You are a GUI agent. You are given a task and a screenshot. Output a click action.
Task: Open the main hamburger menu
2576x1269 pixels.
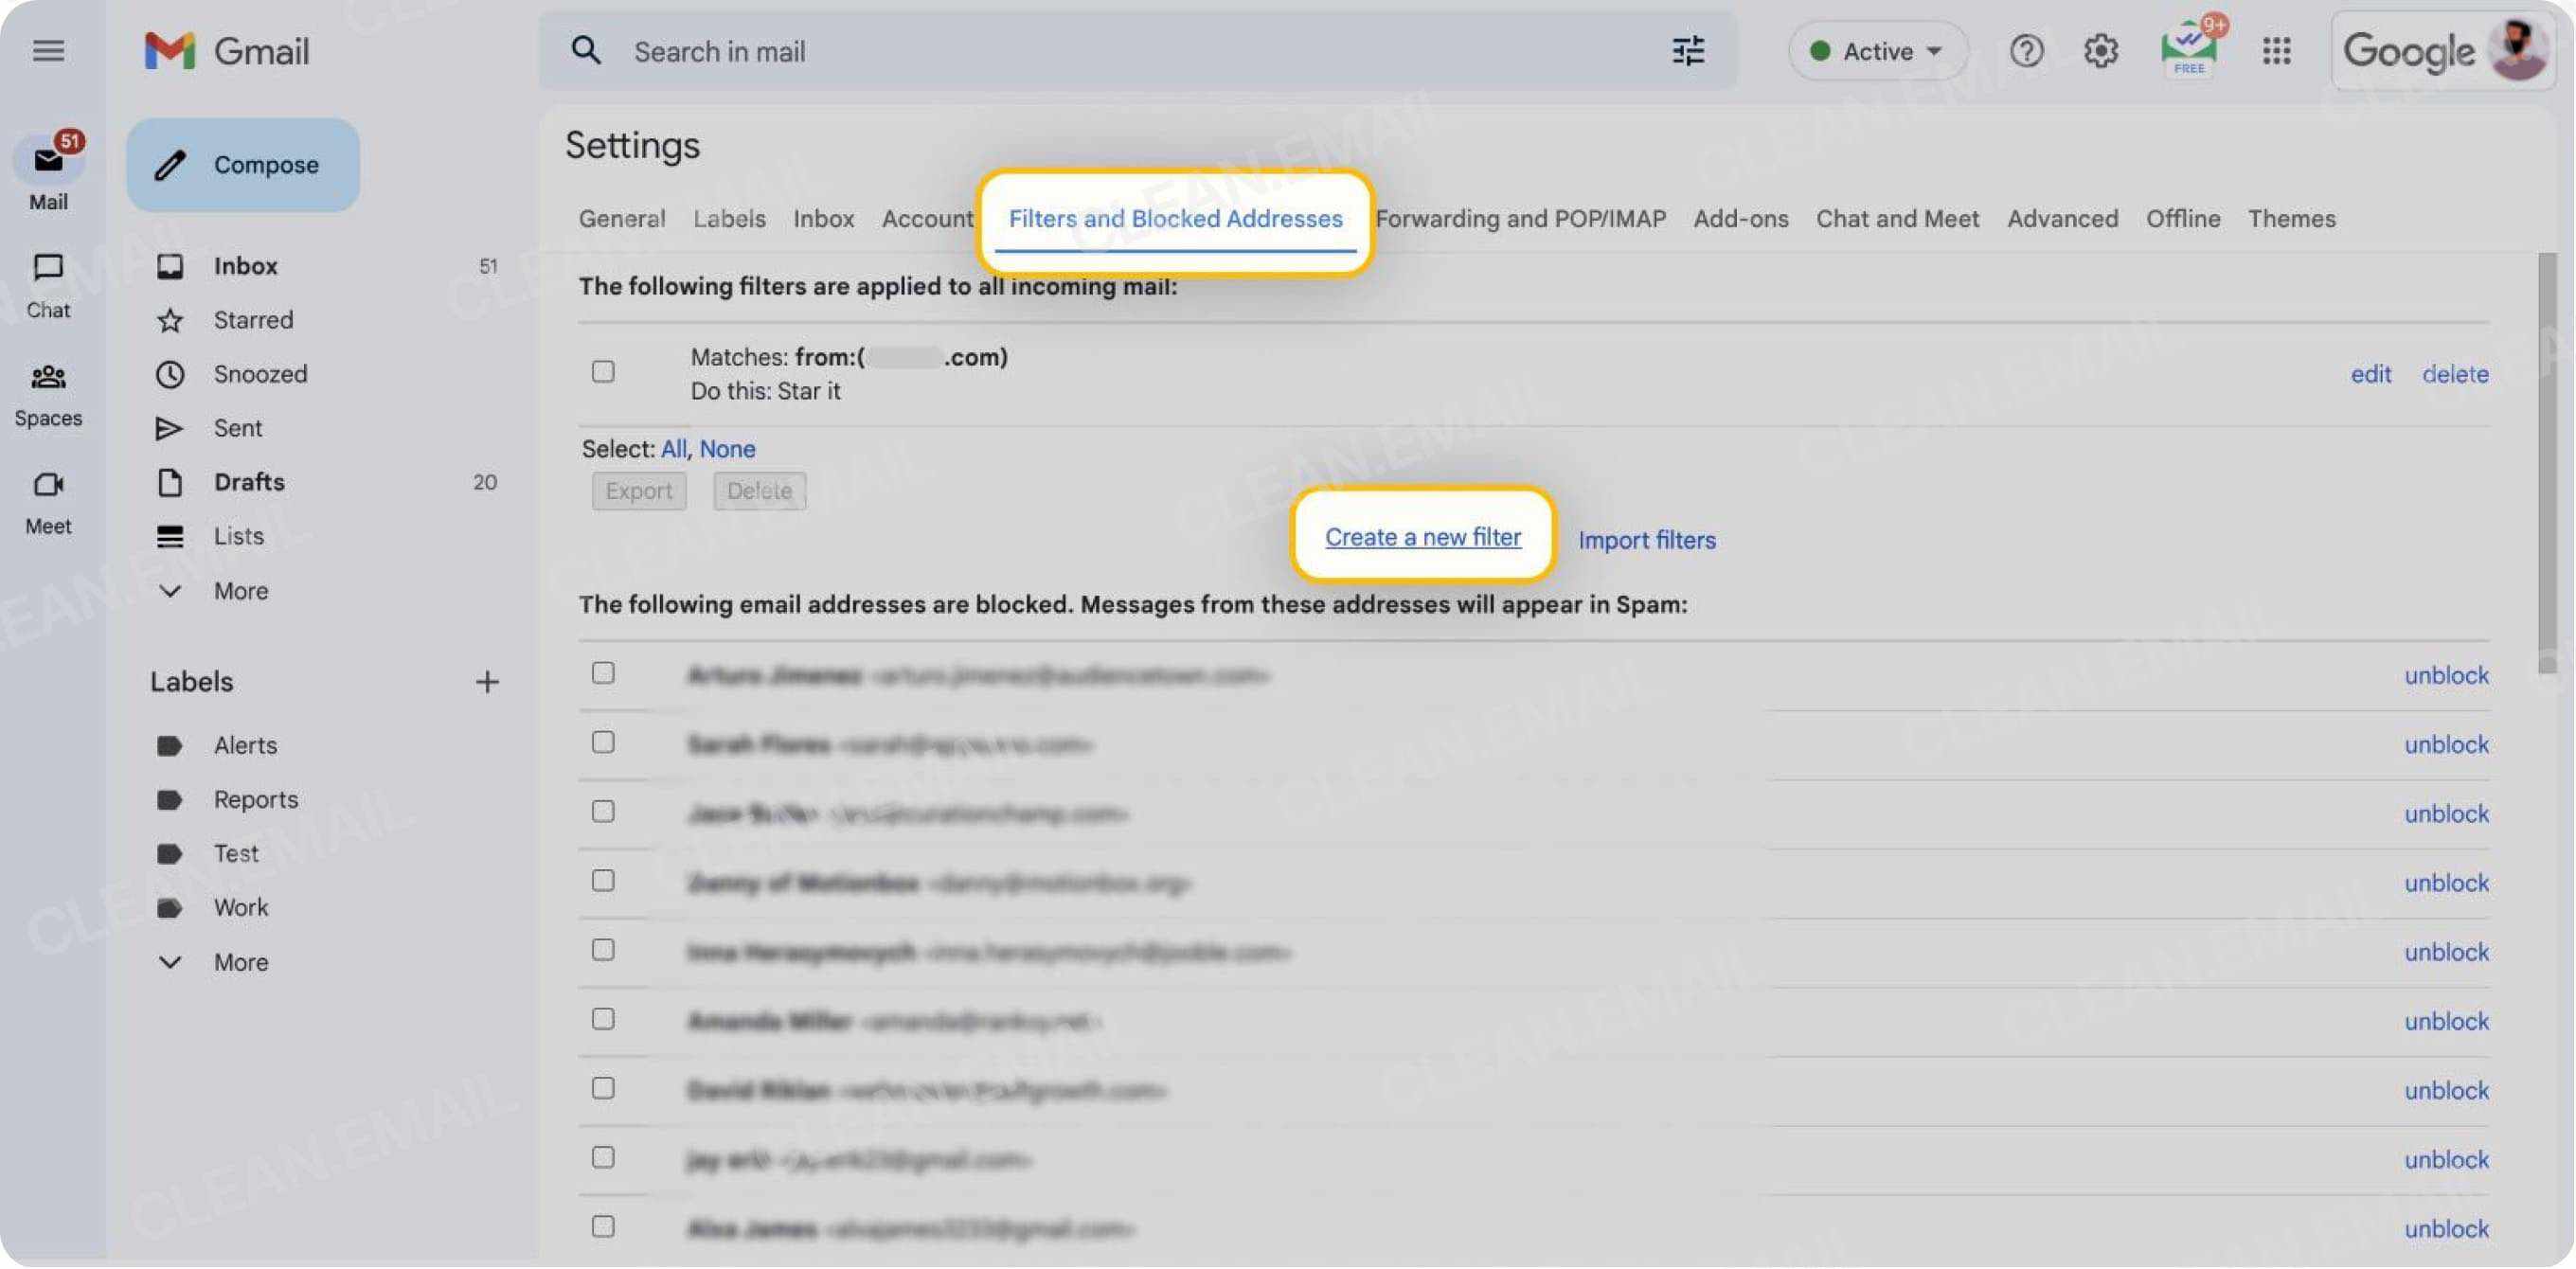tap(48, 50)
